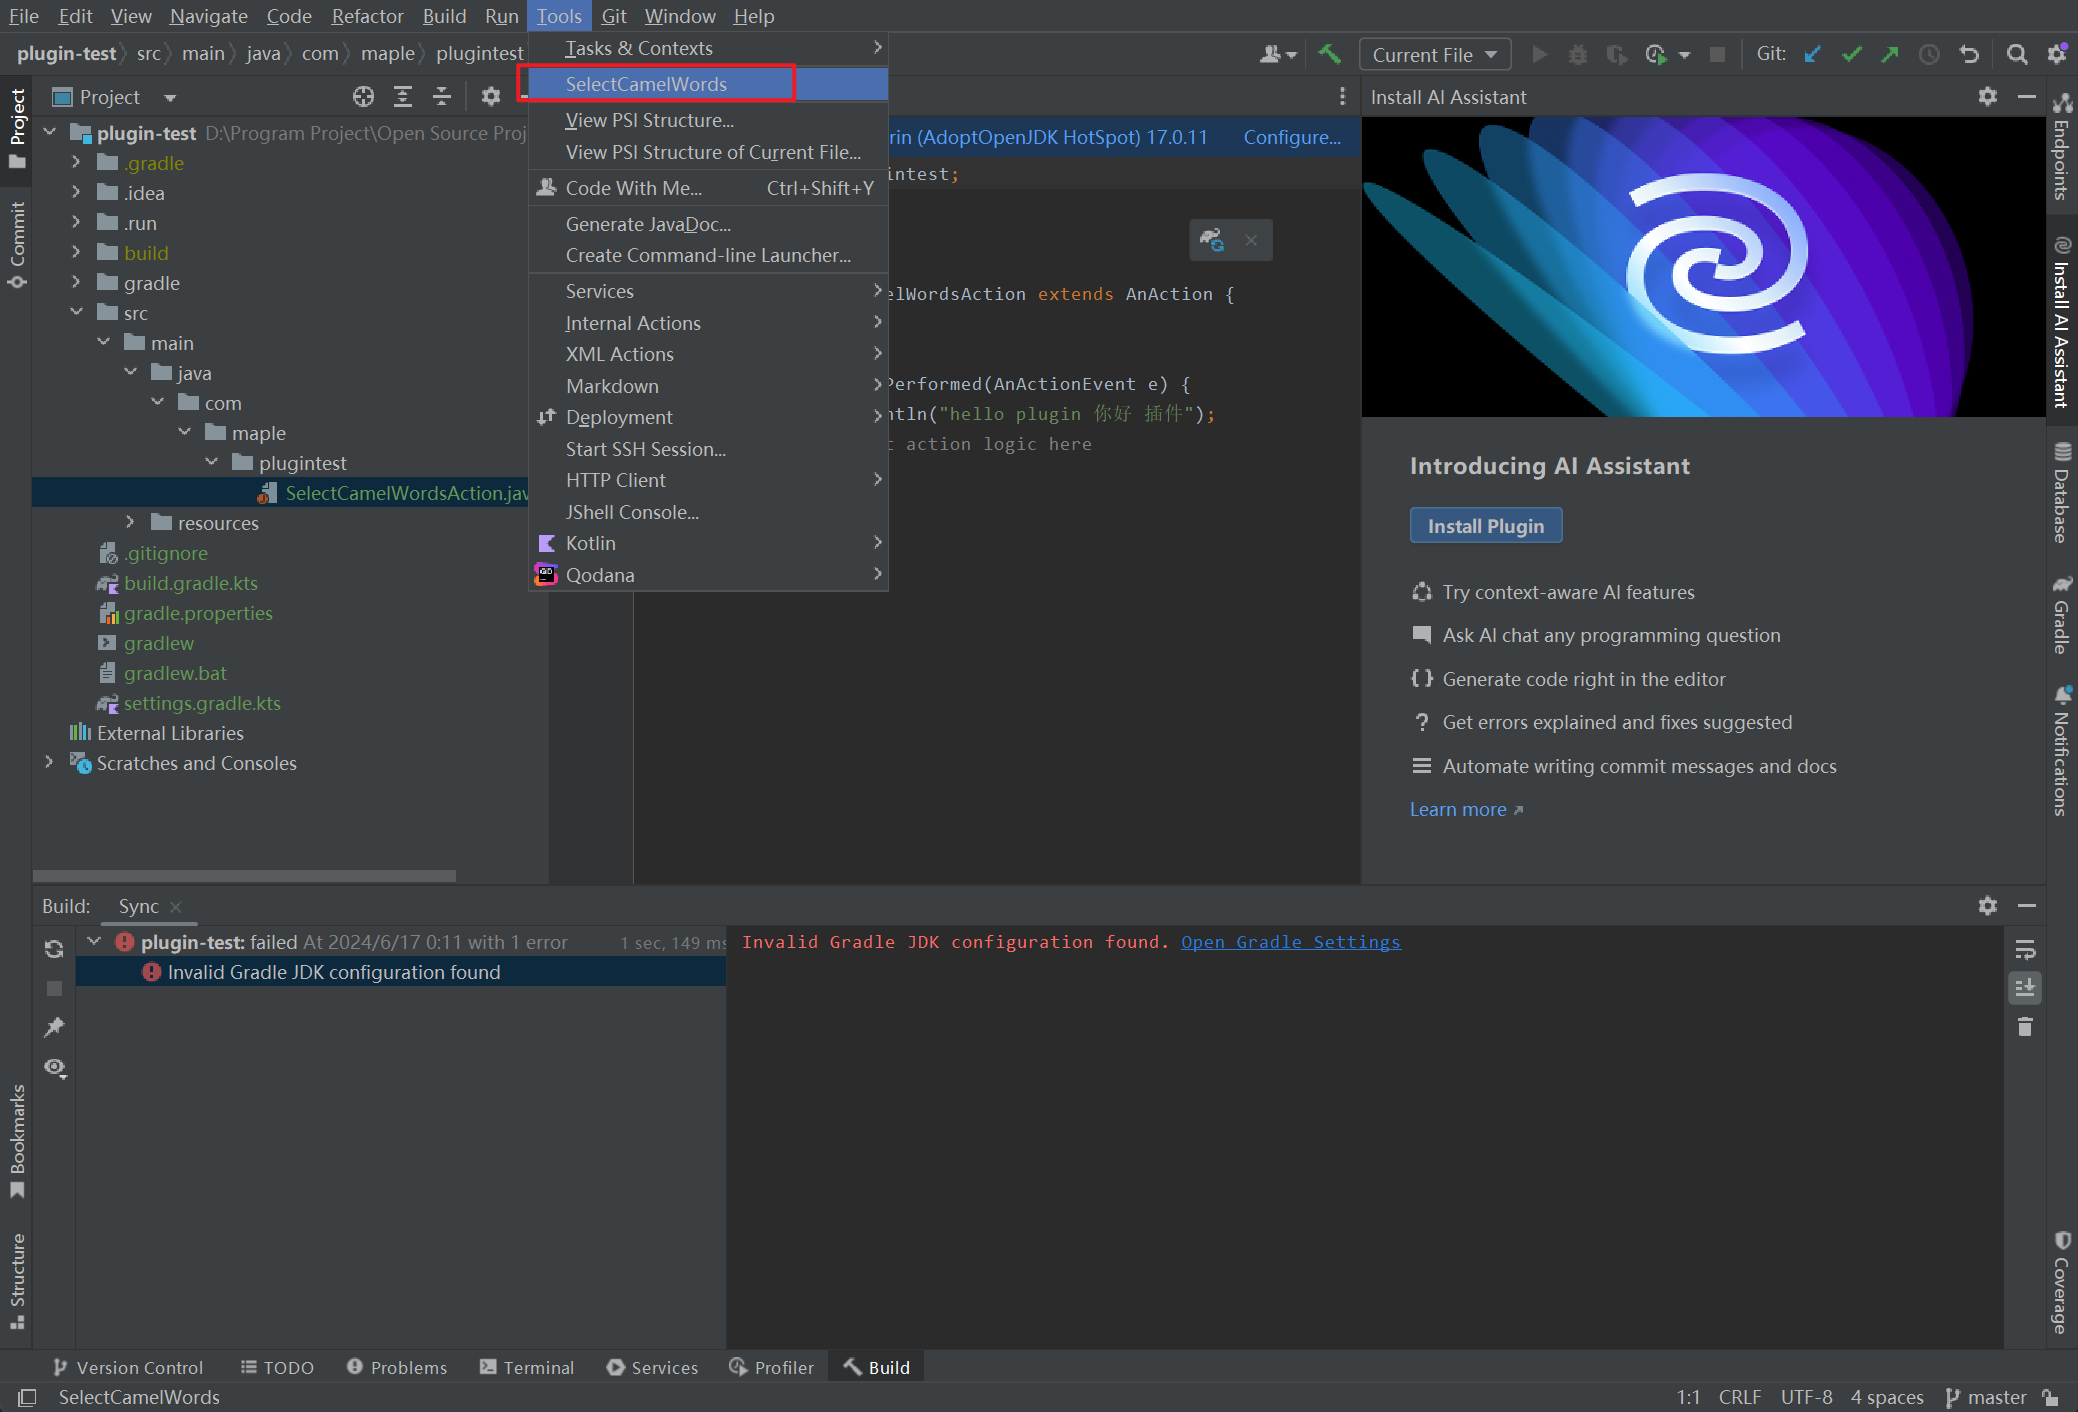Expand the resources folder in project tree
The width and height of the screenshot is (2078, 1412).
click(x=130, y=522)
